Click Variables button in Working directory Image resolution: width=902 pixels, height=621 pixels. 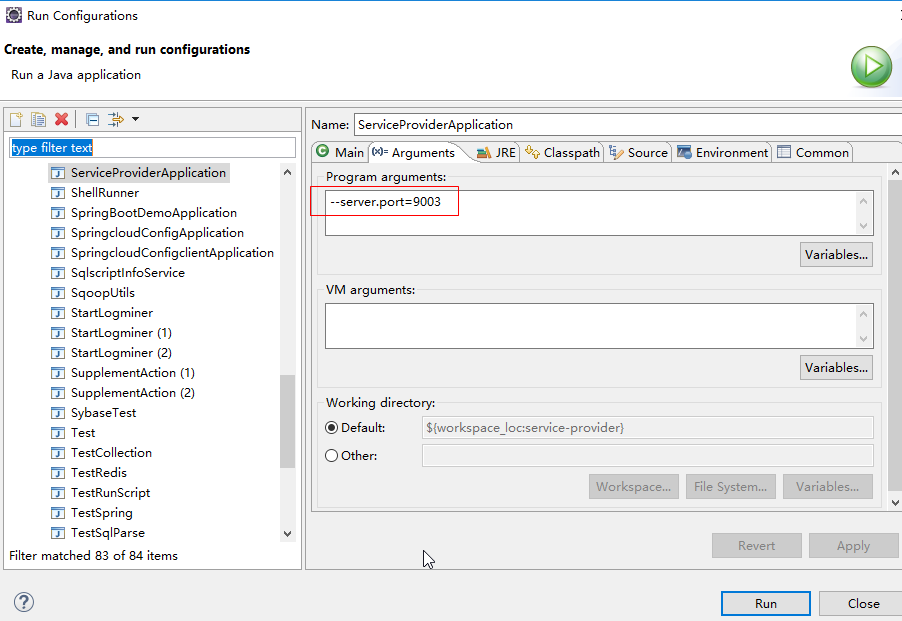point(827,486)
